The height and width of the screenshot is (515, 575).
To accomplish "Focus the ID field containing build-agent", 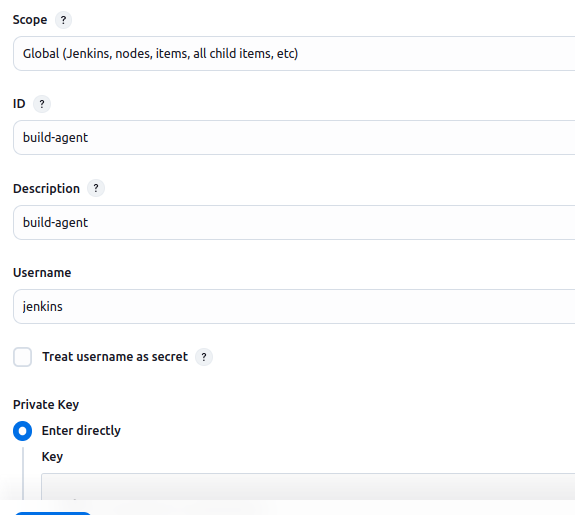I will (294, 138).
